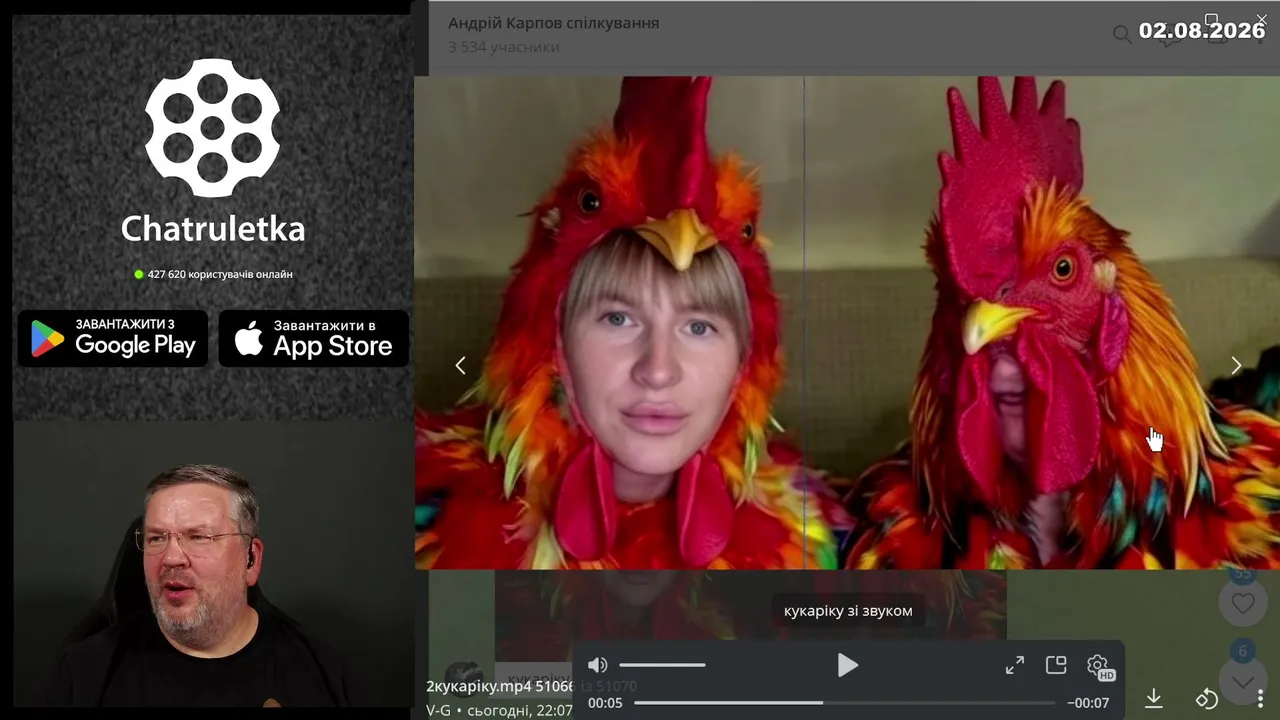Click the elapsed time 00:05
1280x720 pixels.
tap(605, 703)
